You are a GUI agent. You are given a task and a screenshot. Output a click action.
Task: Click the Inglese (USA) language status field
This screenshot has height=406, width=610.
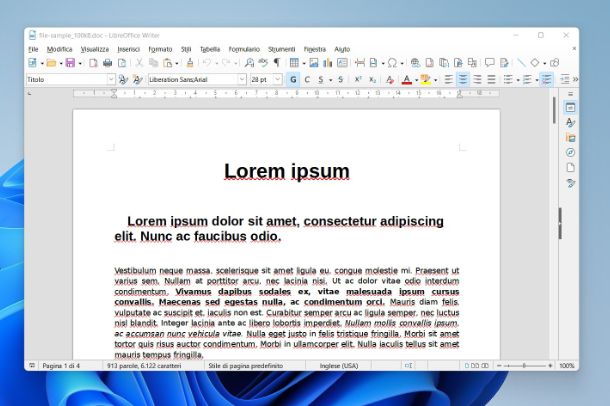[x=339, y=366]
